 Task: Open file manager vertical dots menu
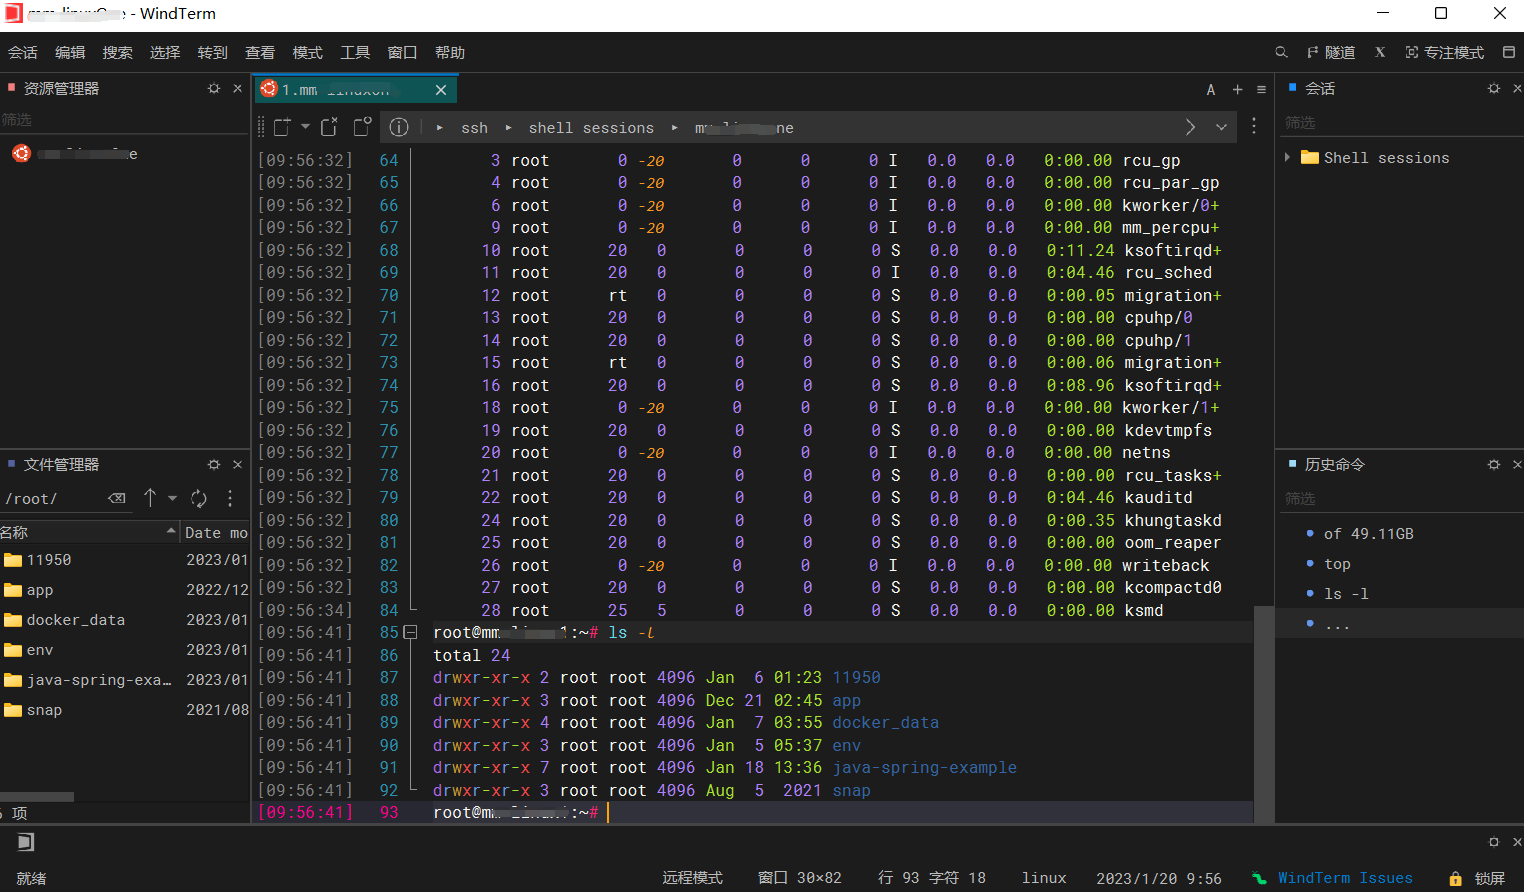tap(230, 498)
